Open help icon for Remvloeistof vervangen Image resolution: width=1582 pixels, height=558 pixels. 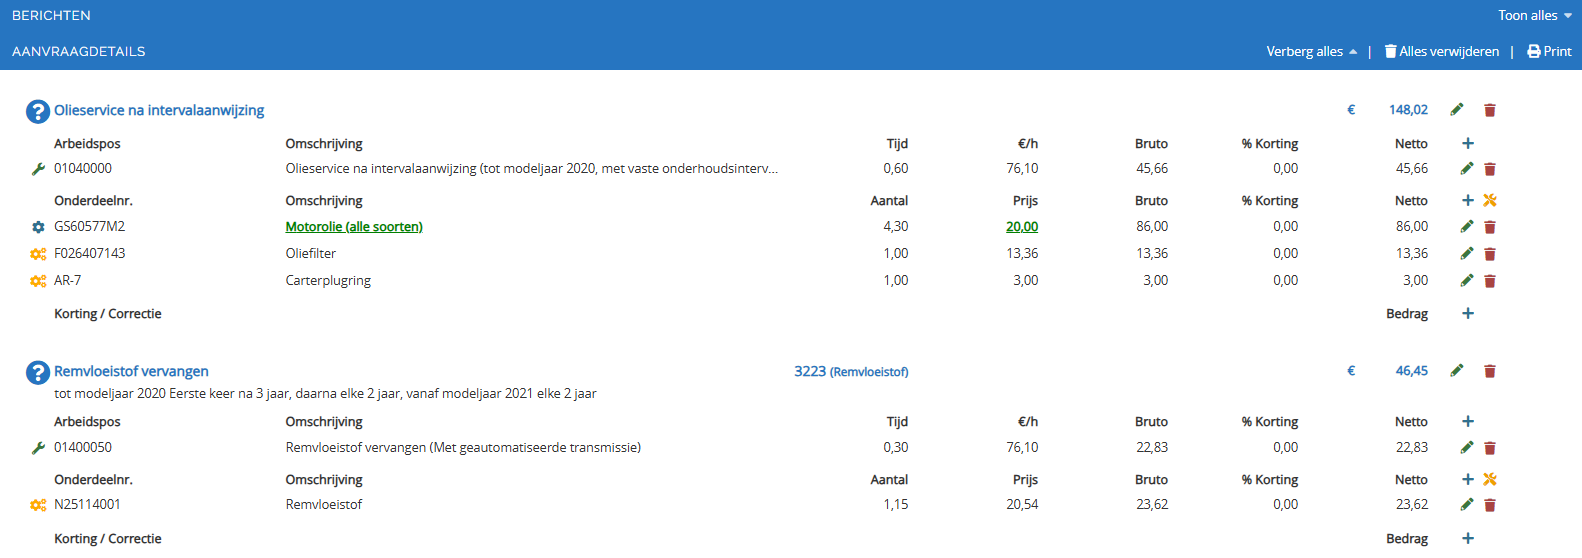coord(38,372)
